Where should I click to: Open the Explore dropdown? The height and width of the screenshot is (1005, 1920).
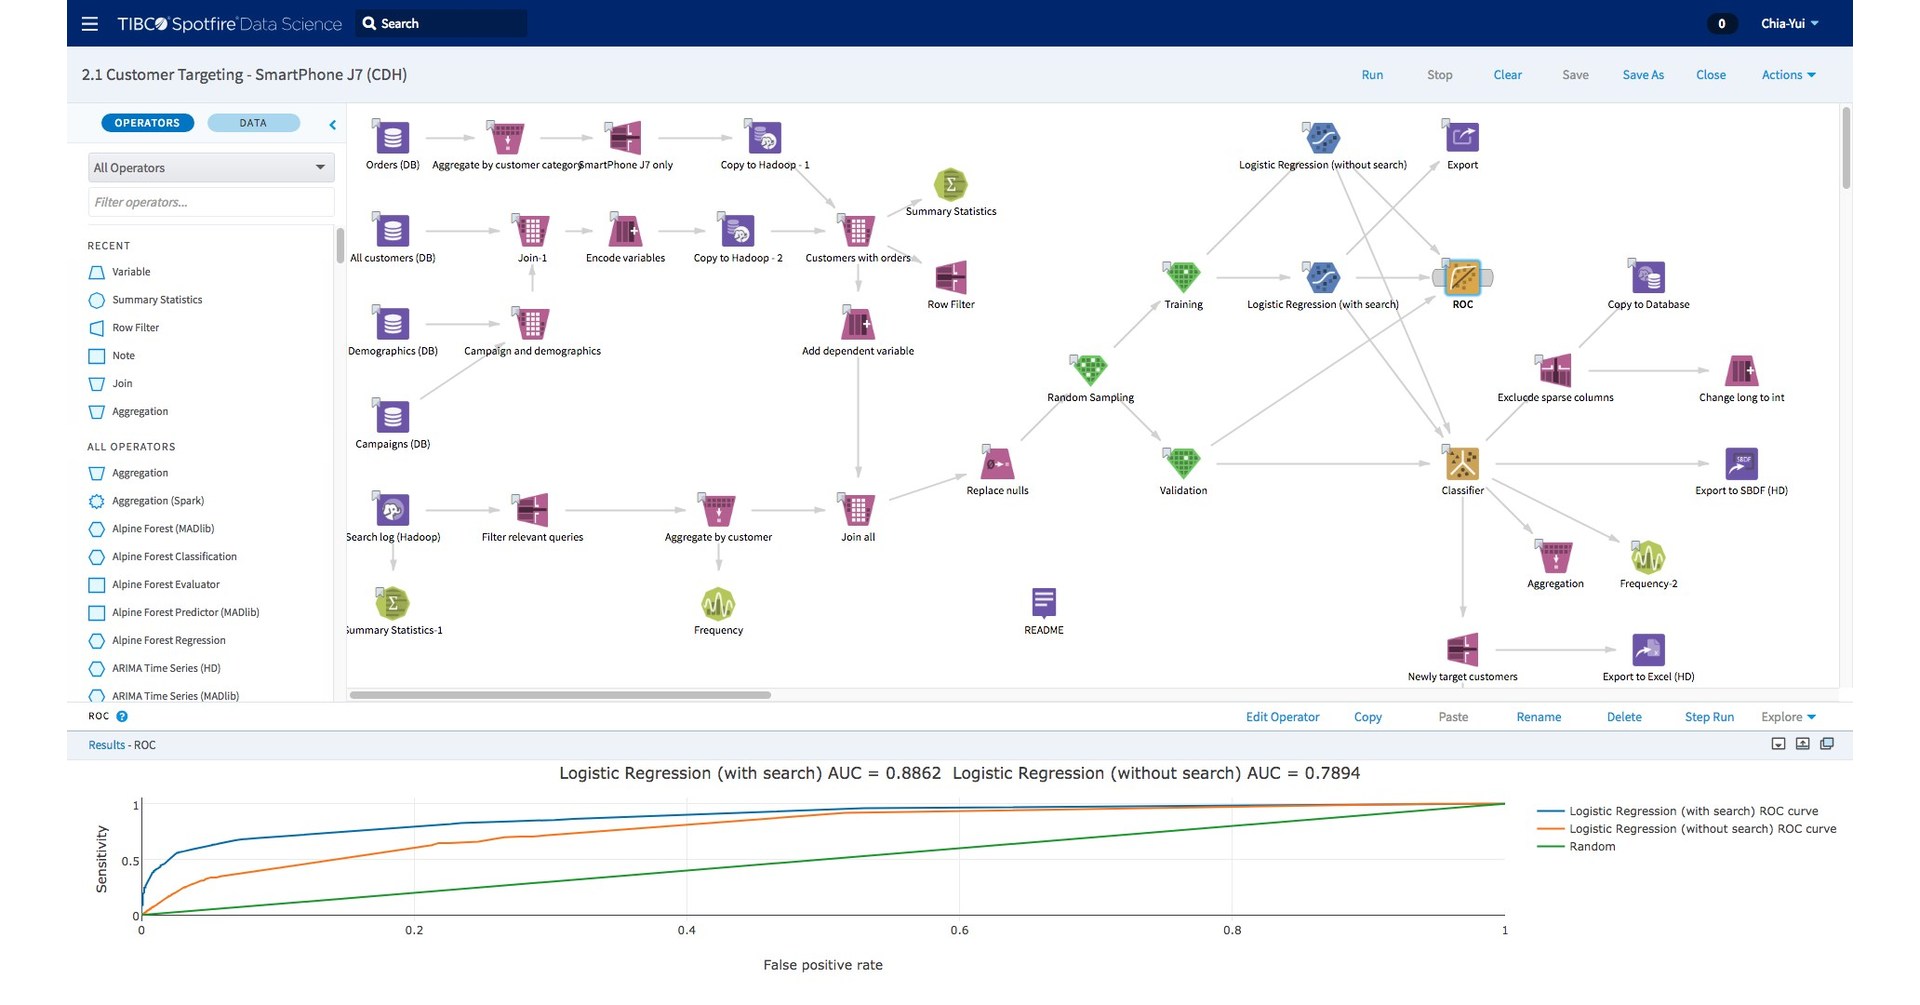click(1788, 717)
